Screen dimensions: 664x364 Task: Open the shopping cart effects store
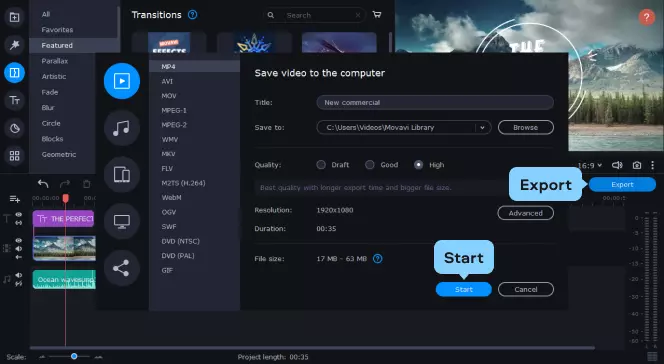click(377, 15)
